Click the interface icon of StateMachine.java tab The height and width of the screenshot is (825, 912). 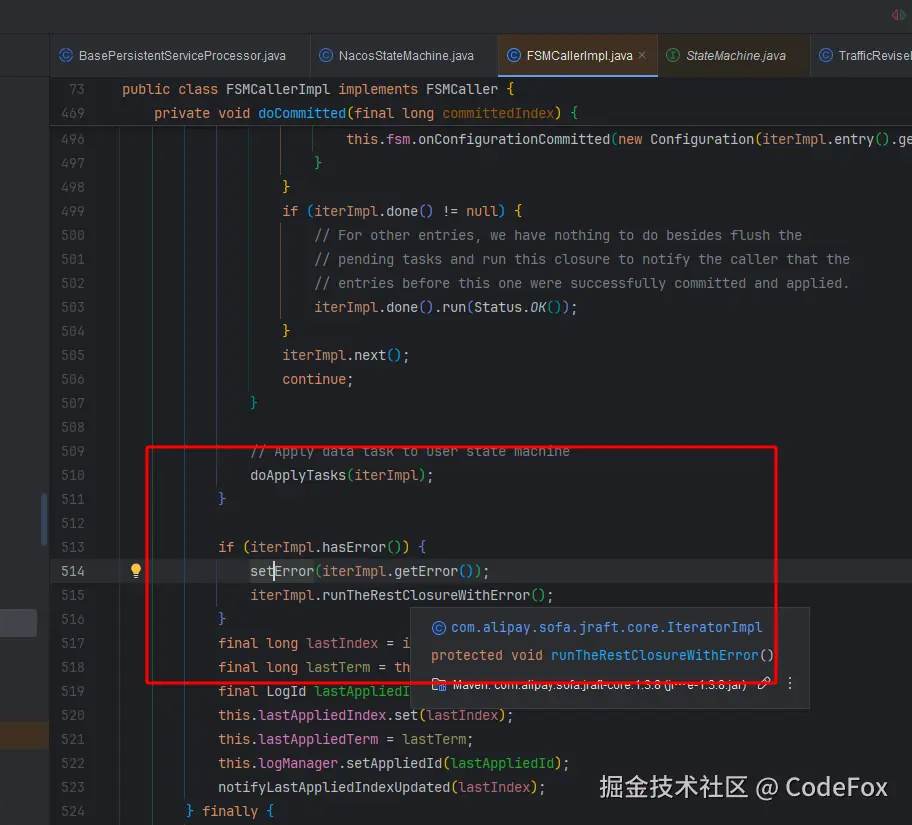click(x=673, y=55)
